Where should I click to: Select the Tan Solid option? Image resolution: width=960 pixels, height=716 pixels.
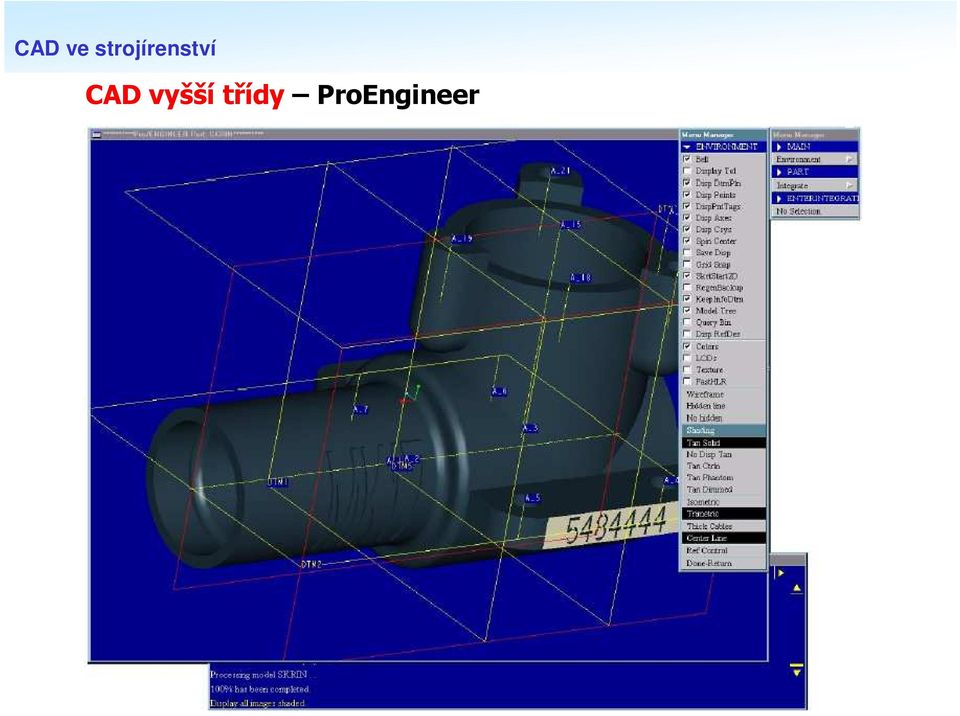(x=723, y=443)
